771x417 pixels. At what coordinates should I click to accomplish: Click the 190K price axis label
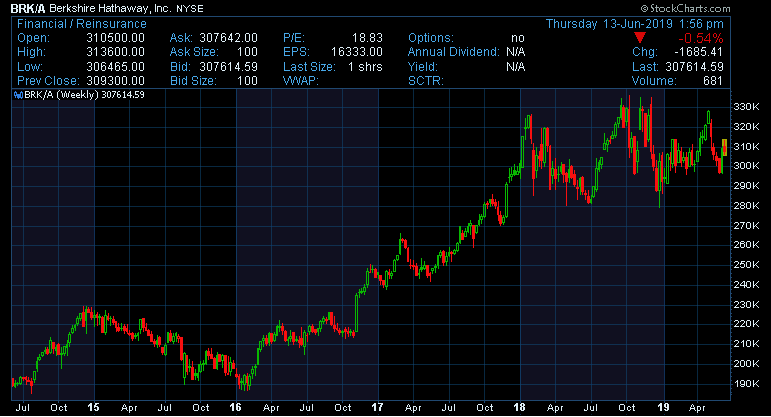[x=746, y=384]
